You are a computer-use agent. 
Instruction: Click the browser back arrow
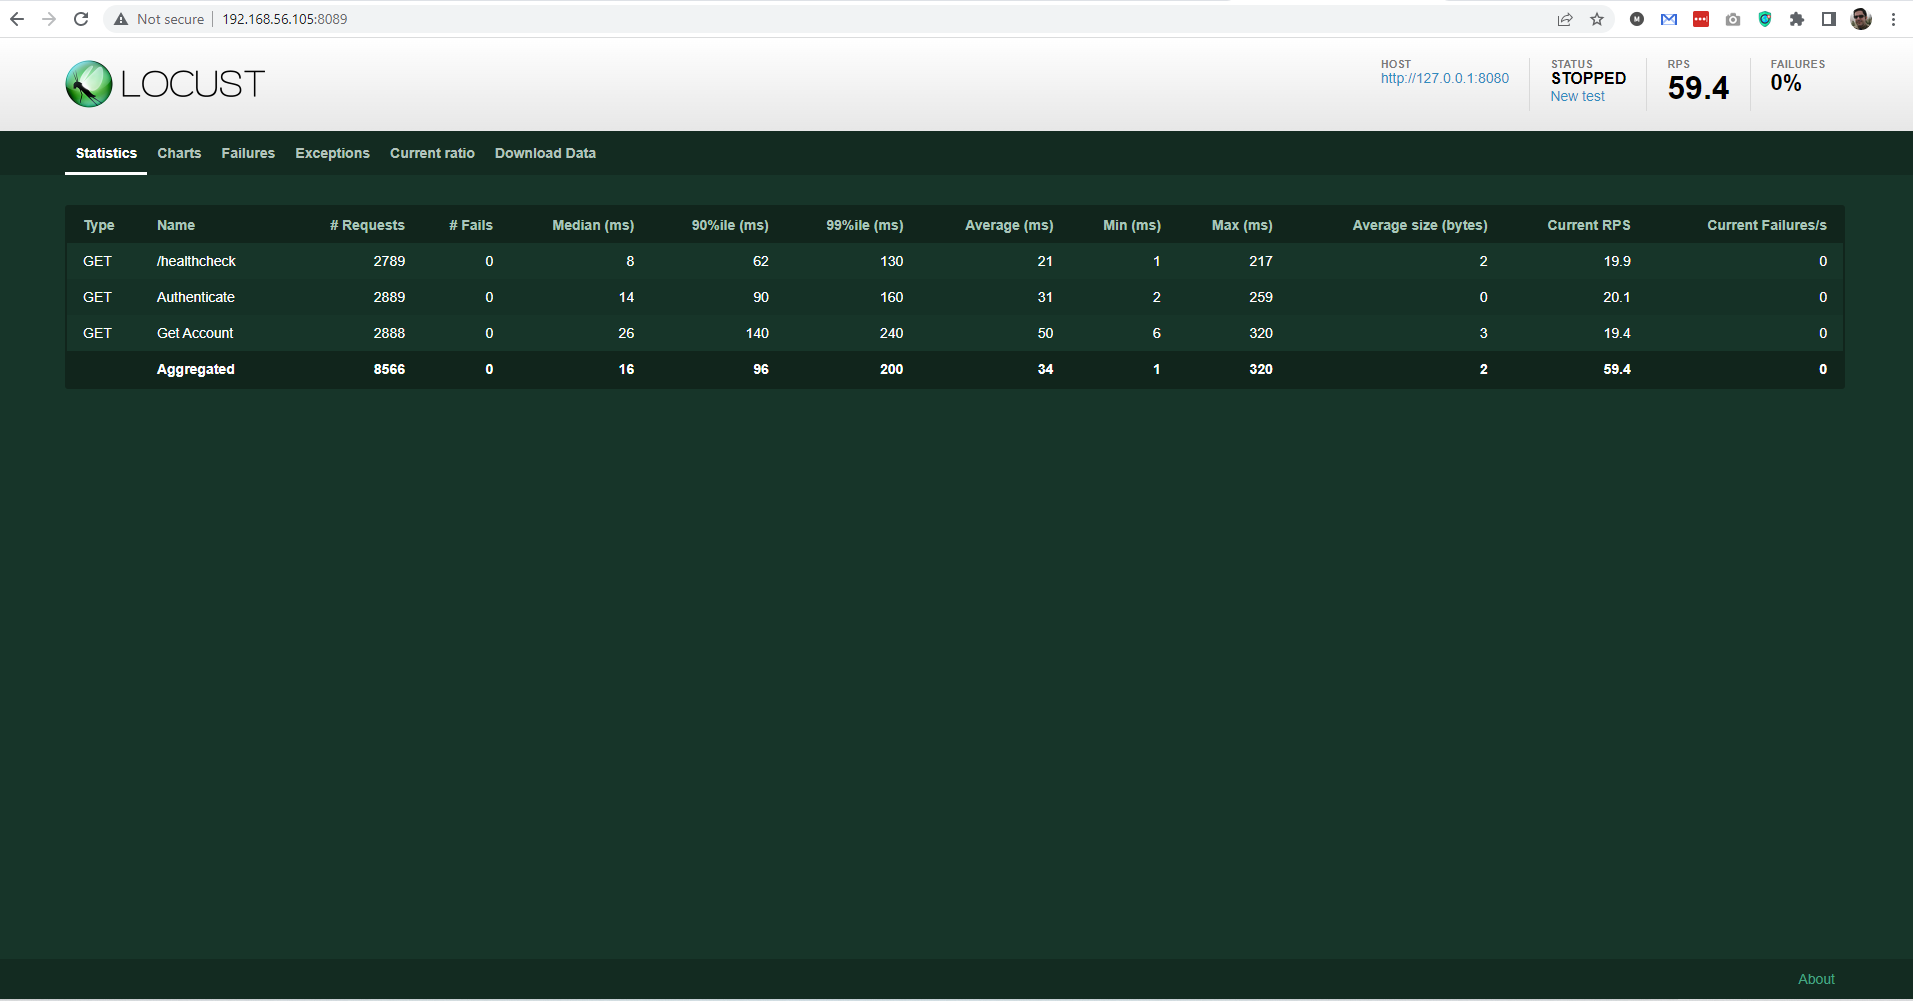17,19
